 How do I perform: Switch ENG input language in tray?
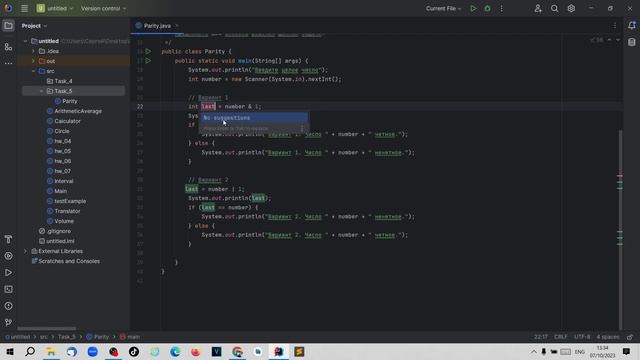point(580,352)
